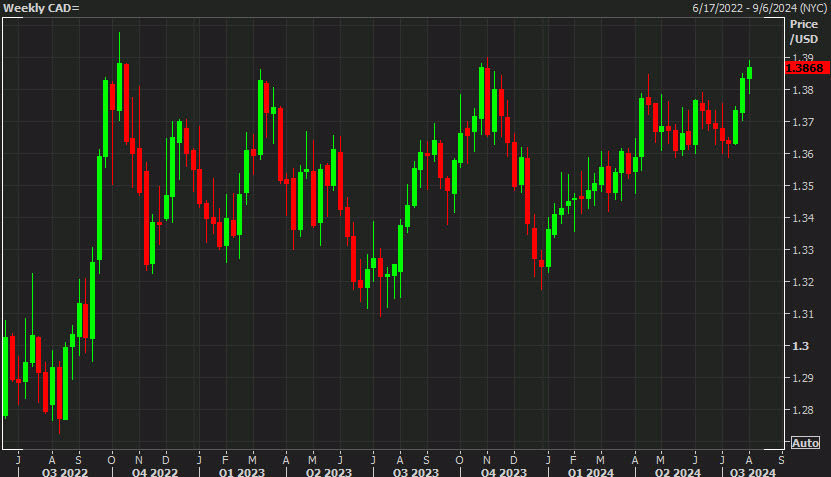The width and height of the screenshot is (831, 477).
Task: Click the F month label above Q1 2024
Action: [573, 460]
